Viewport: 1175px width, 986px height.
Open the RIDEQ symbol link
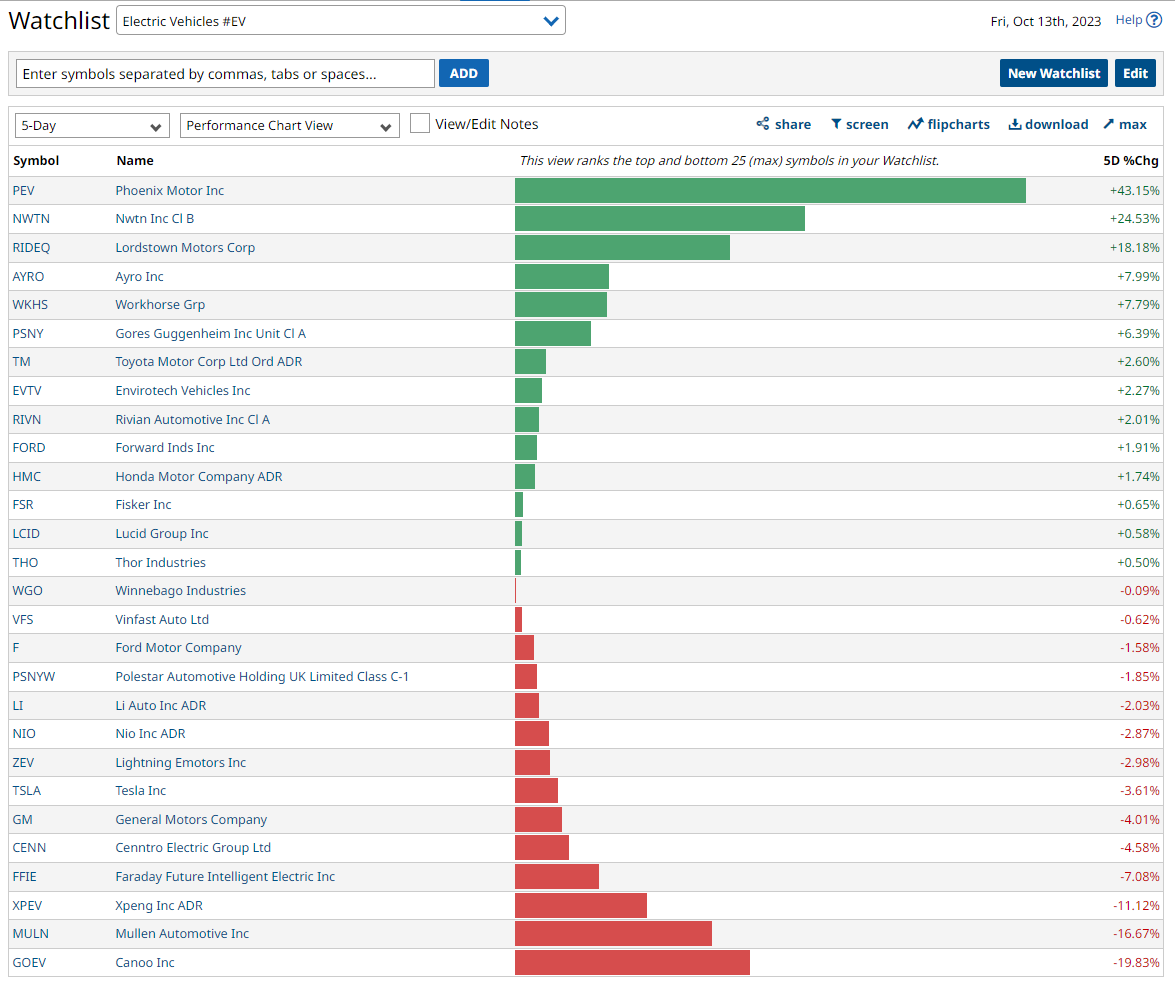pos(31,247)
